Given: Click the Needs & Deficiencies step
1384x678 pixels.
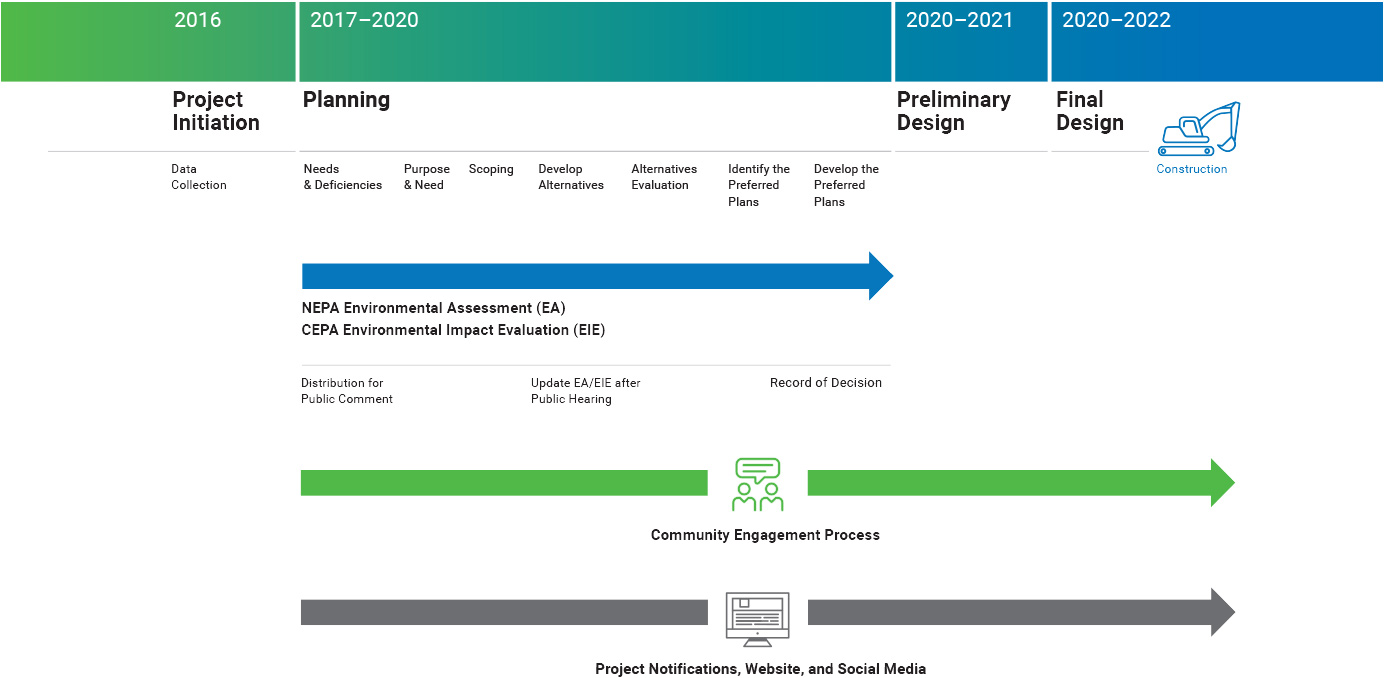Looking at the screenshot, I should tap(342, 177).
